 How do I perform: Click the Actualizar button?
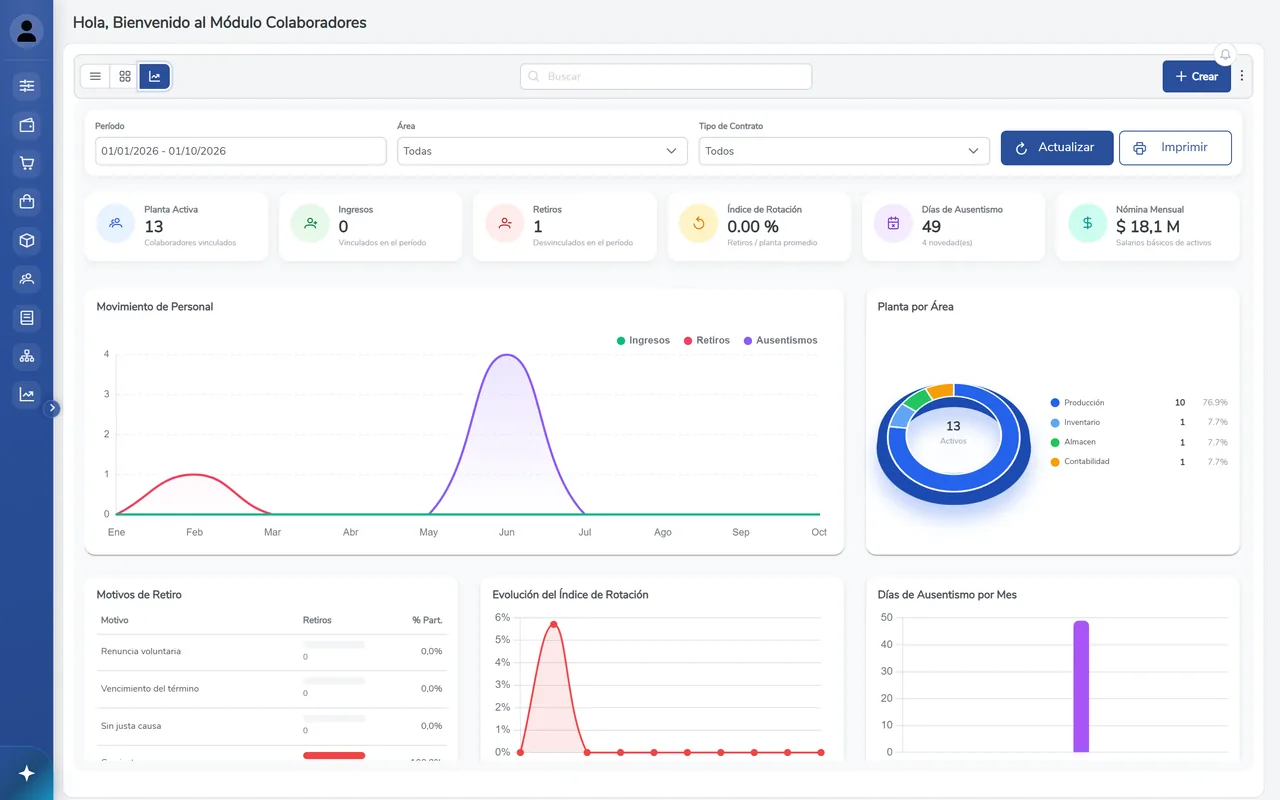(1057, 148)
